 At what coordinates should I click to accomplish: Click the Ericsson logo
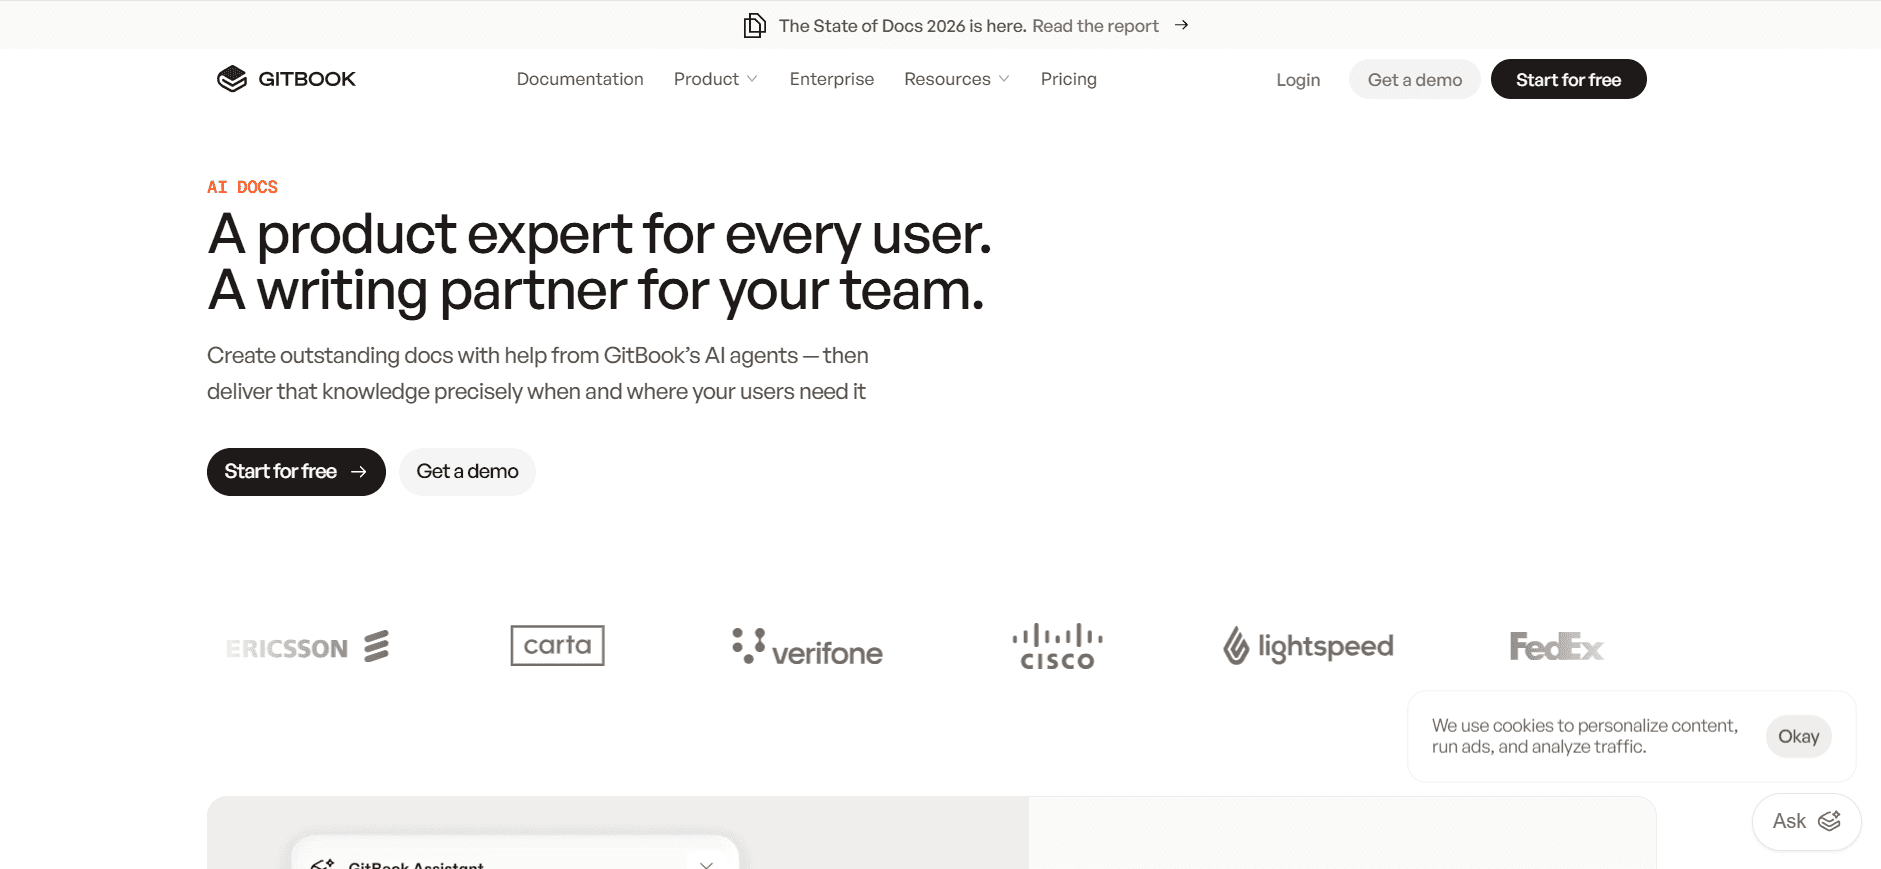[307, 647]
